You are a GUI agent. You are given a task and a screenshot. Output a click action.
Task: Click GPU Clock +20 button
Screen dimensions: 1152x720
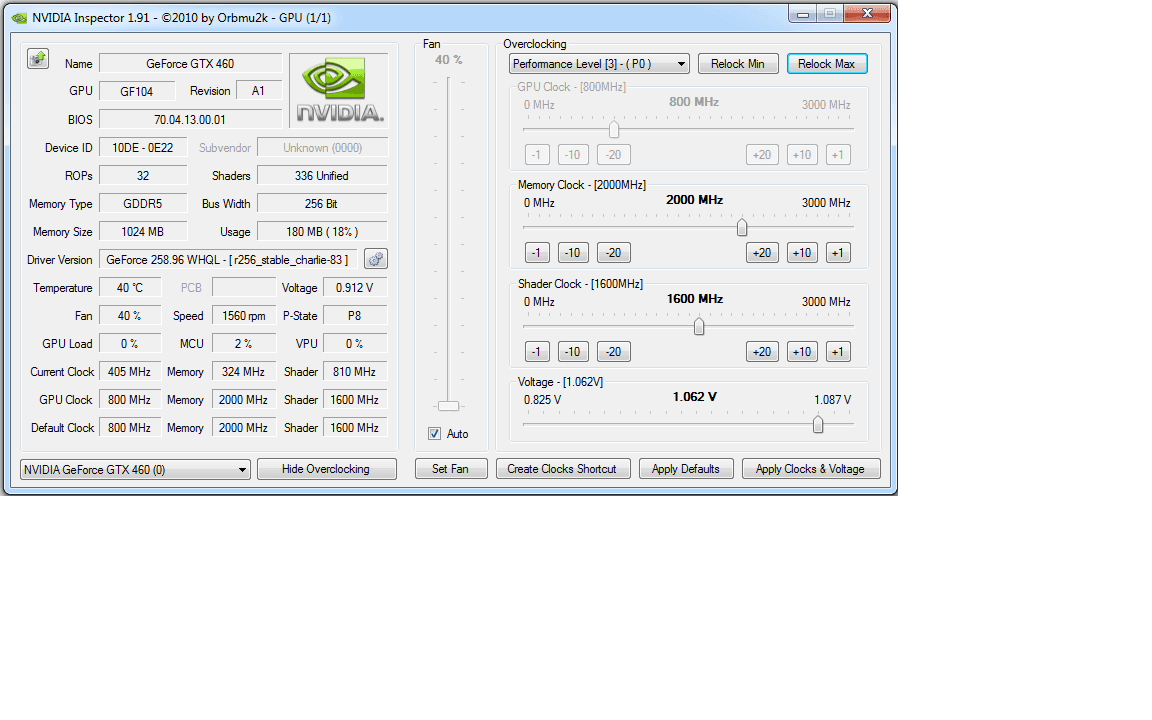pyautogui.click(x=762, y=155)
